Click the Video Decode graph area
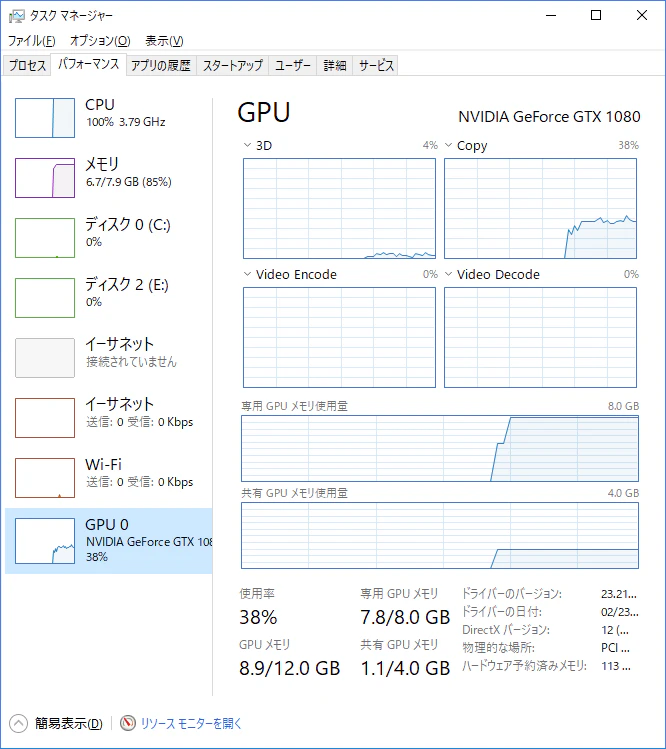Viewport: 666px width, 749px height. (x=540, y=337)
